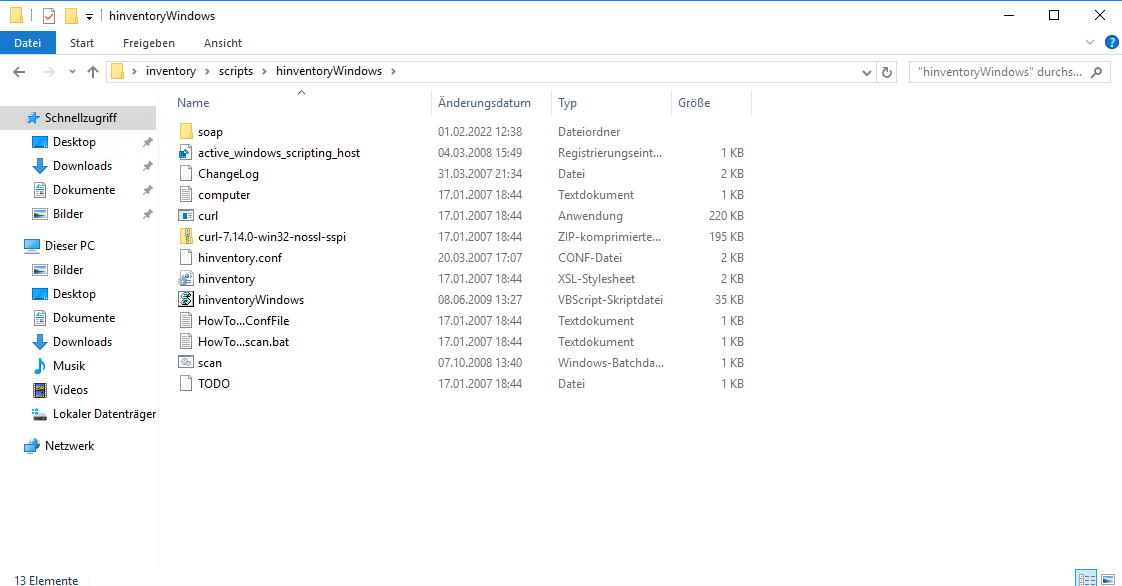The image size is (1122, 586).
Task: Open the help question mark icon
Action: coord(1110,42)
